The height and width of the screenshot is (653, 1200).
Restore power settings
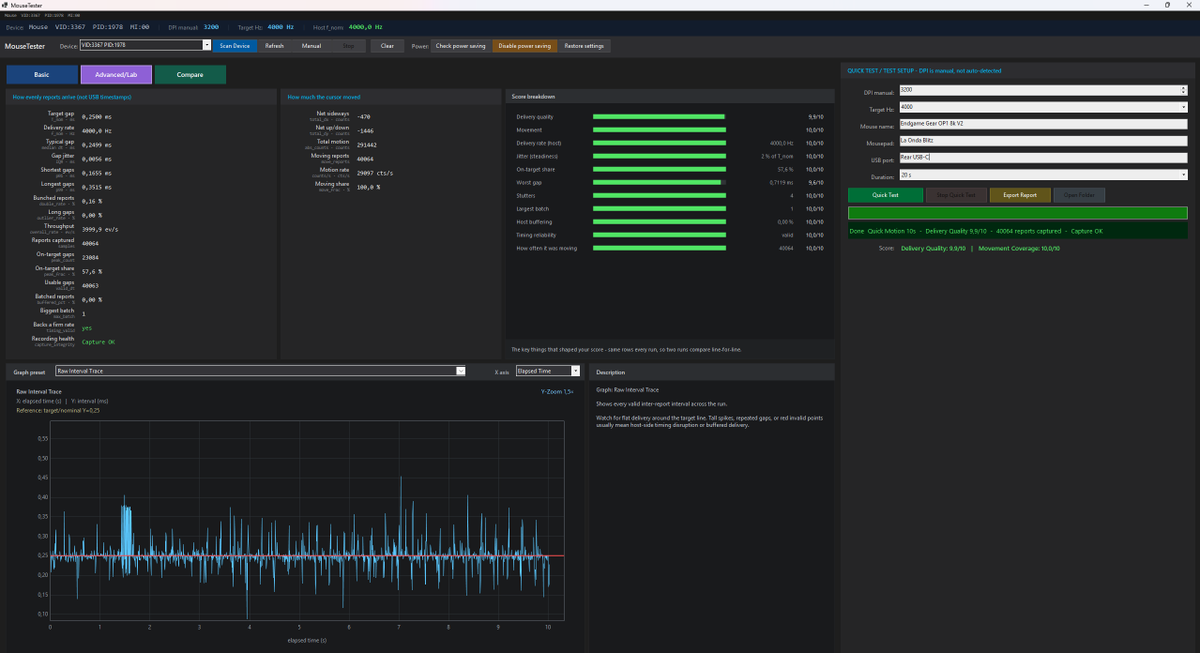pyautogui.click(x=584, y=46)
